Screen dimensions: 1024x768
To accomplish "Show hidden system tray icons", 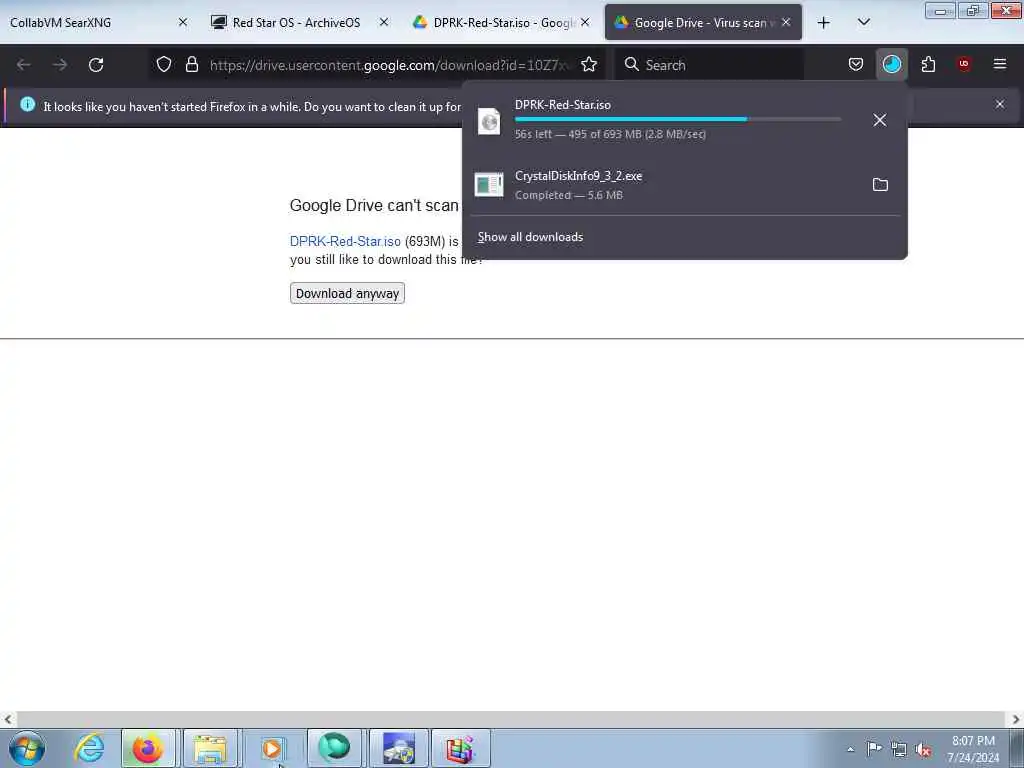I will pos(850,749).
